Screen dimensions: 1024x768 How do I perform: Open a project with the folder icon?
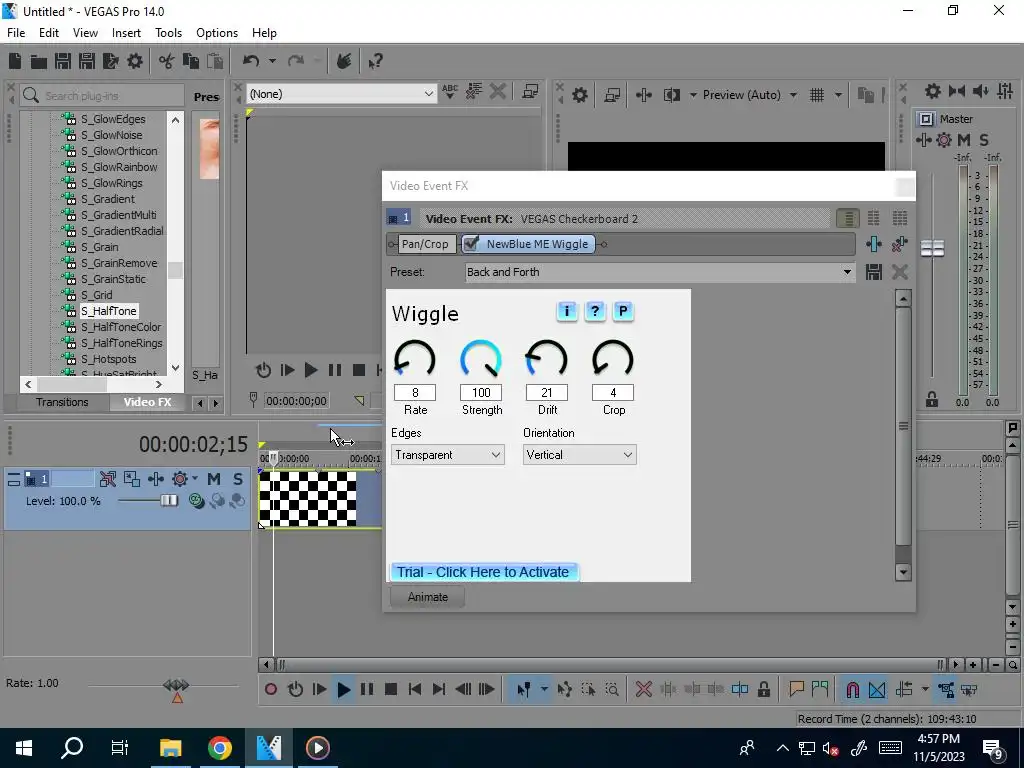tap(39, 61)
